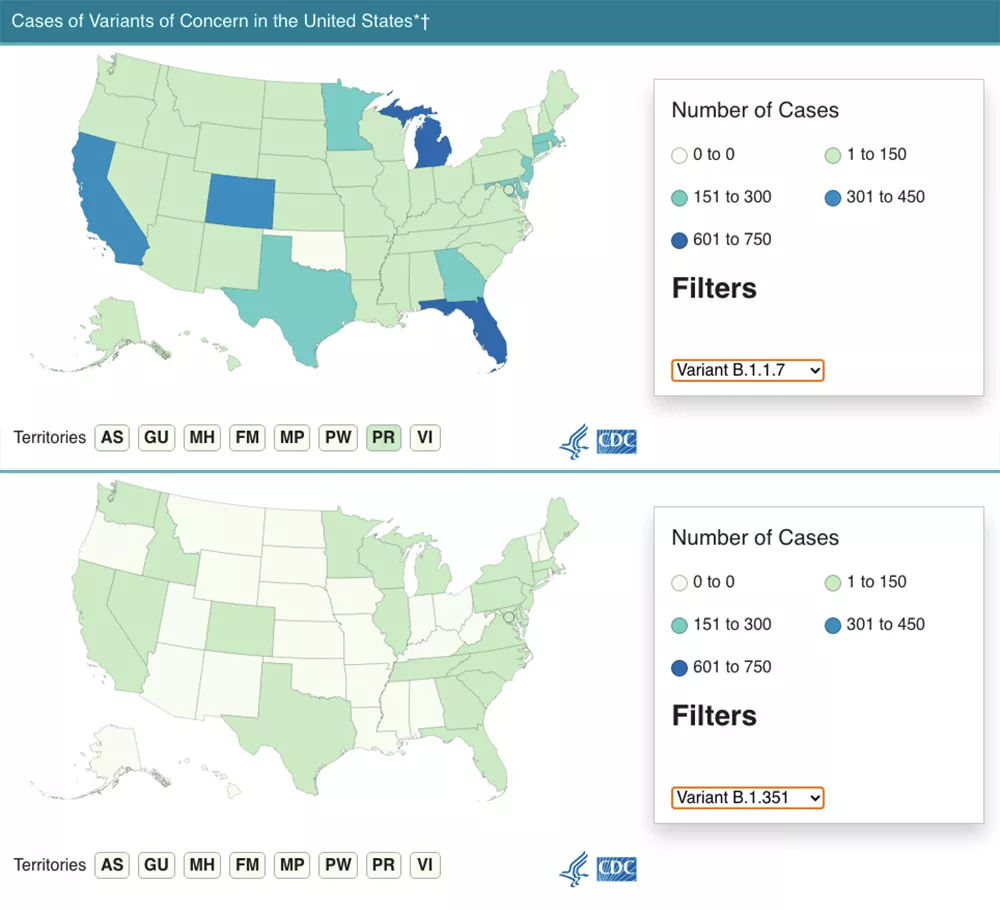This screenshot has width=1000, height=910.
Task: Click the "Number of Cases" heading in the top legend
Action: click(755, 110)
